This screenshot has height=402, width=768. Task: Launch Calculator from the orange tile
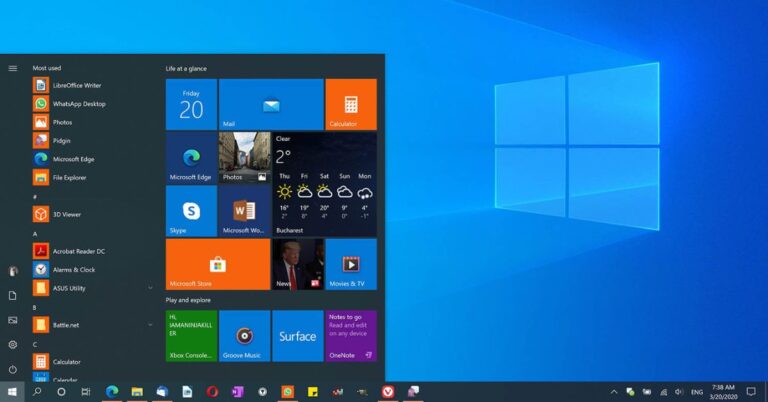tap(350, 104)
